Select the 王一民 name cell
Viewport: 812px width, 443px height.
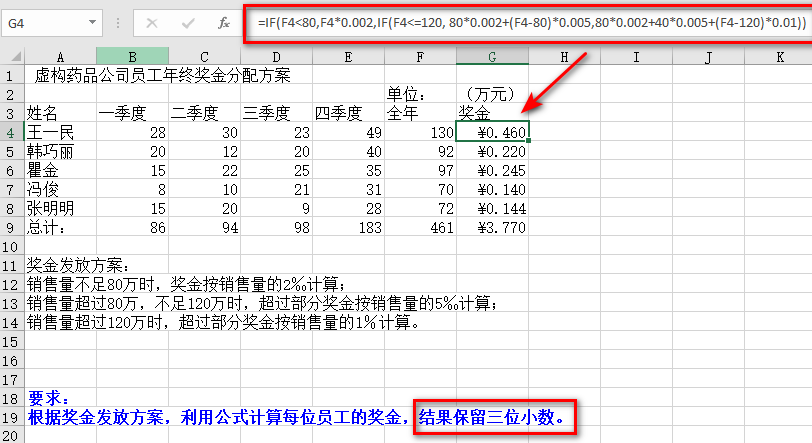(60, 132)
